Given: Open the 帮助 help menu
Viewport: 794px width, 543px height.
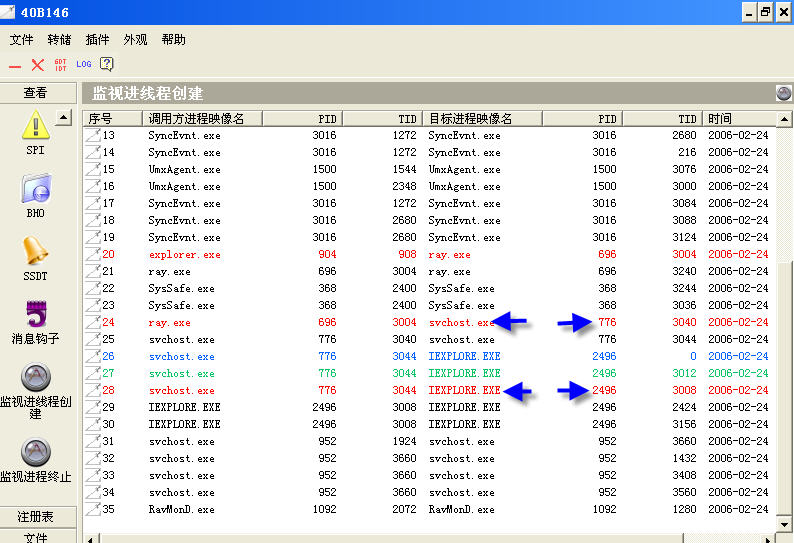Looking at the screenshot, I should [173, 40].
